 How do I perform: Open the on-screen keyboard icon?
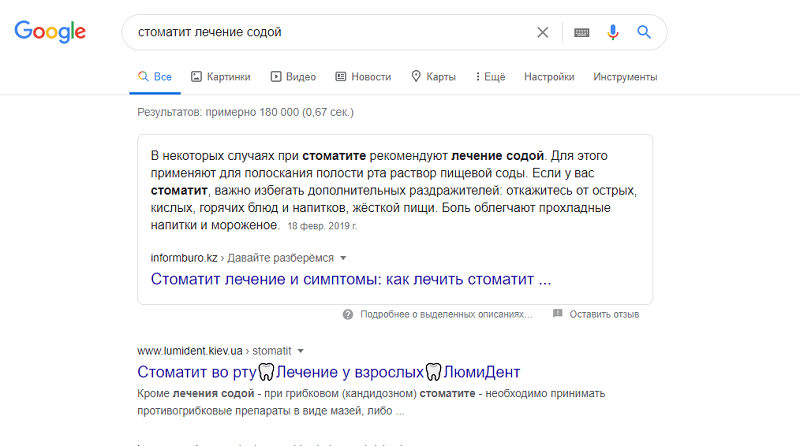click(581, 32)
